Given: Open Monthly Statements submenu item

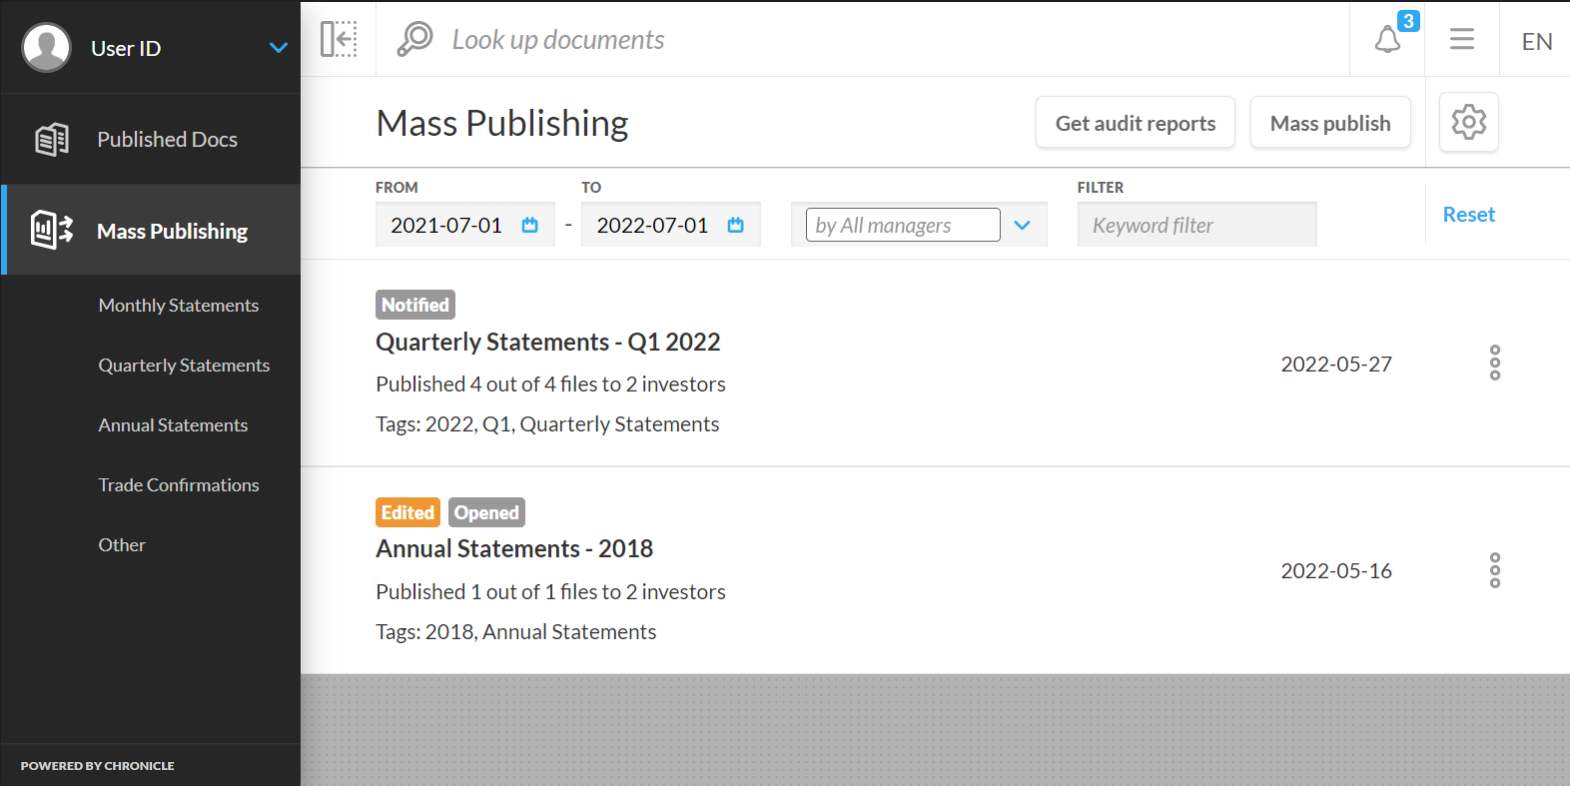Looking at the screenshot, I should pos(178,305).
